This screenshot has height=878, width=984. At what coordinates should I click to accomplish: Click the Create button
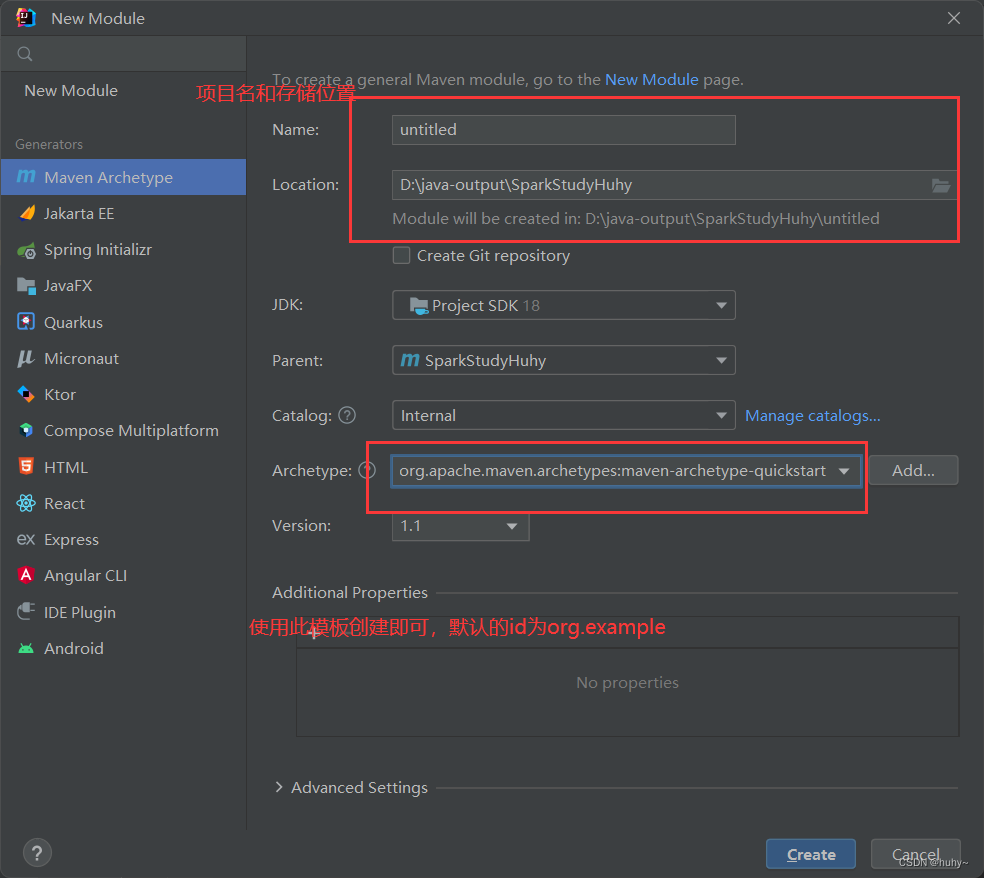(x=811, y=854)
